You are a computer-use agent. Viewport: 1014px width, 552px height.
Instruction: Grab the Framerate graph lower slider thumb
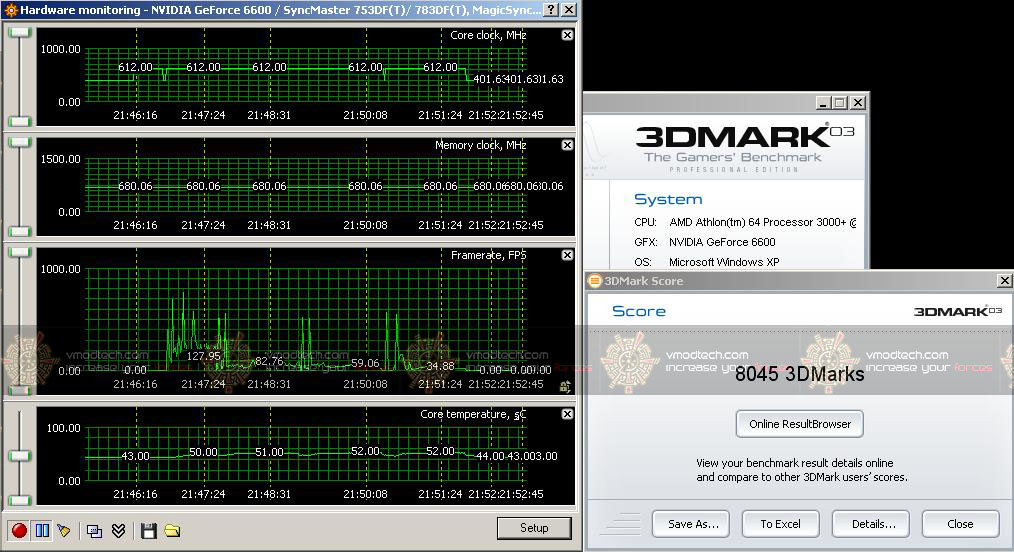click(19, 390)
